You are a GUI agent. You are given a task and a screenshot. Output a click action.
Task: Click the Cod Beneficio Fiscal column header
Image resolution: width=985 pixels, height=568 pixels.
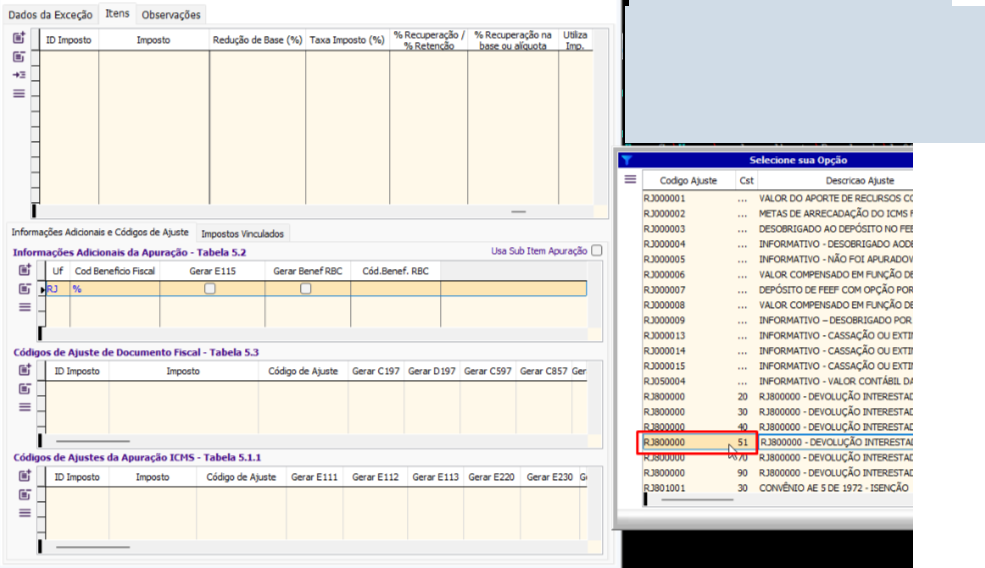point(115,271)
